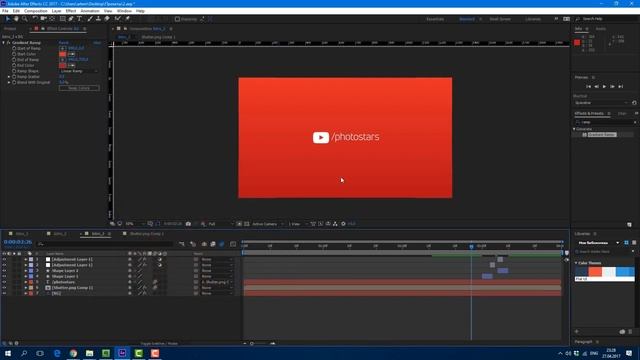Switch to the Audio panel tab
Viewport: 640px width, 360px height.
click(x=600, y=29)
